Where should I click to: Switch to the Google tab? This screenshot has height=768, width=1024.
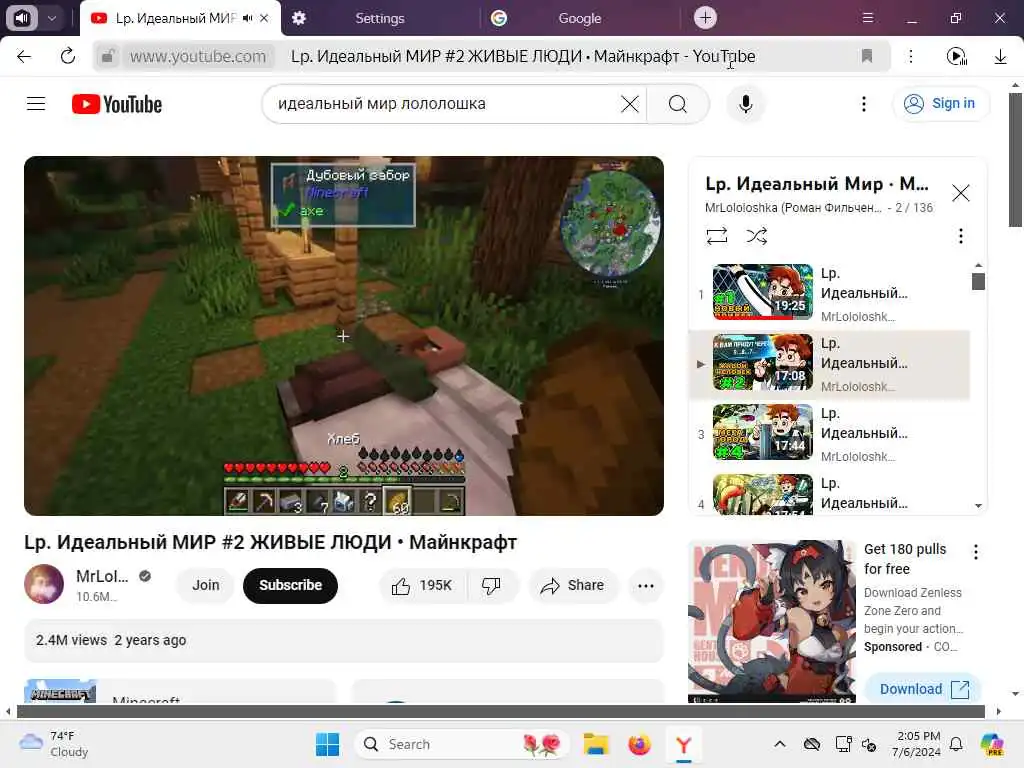click(x=579, y=18)
